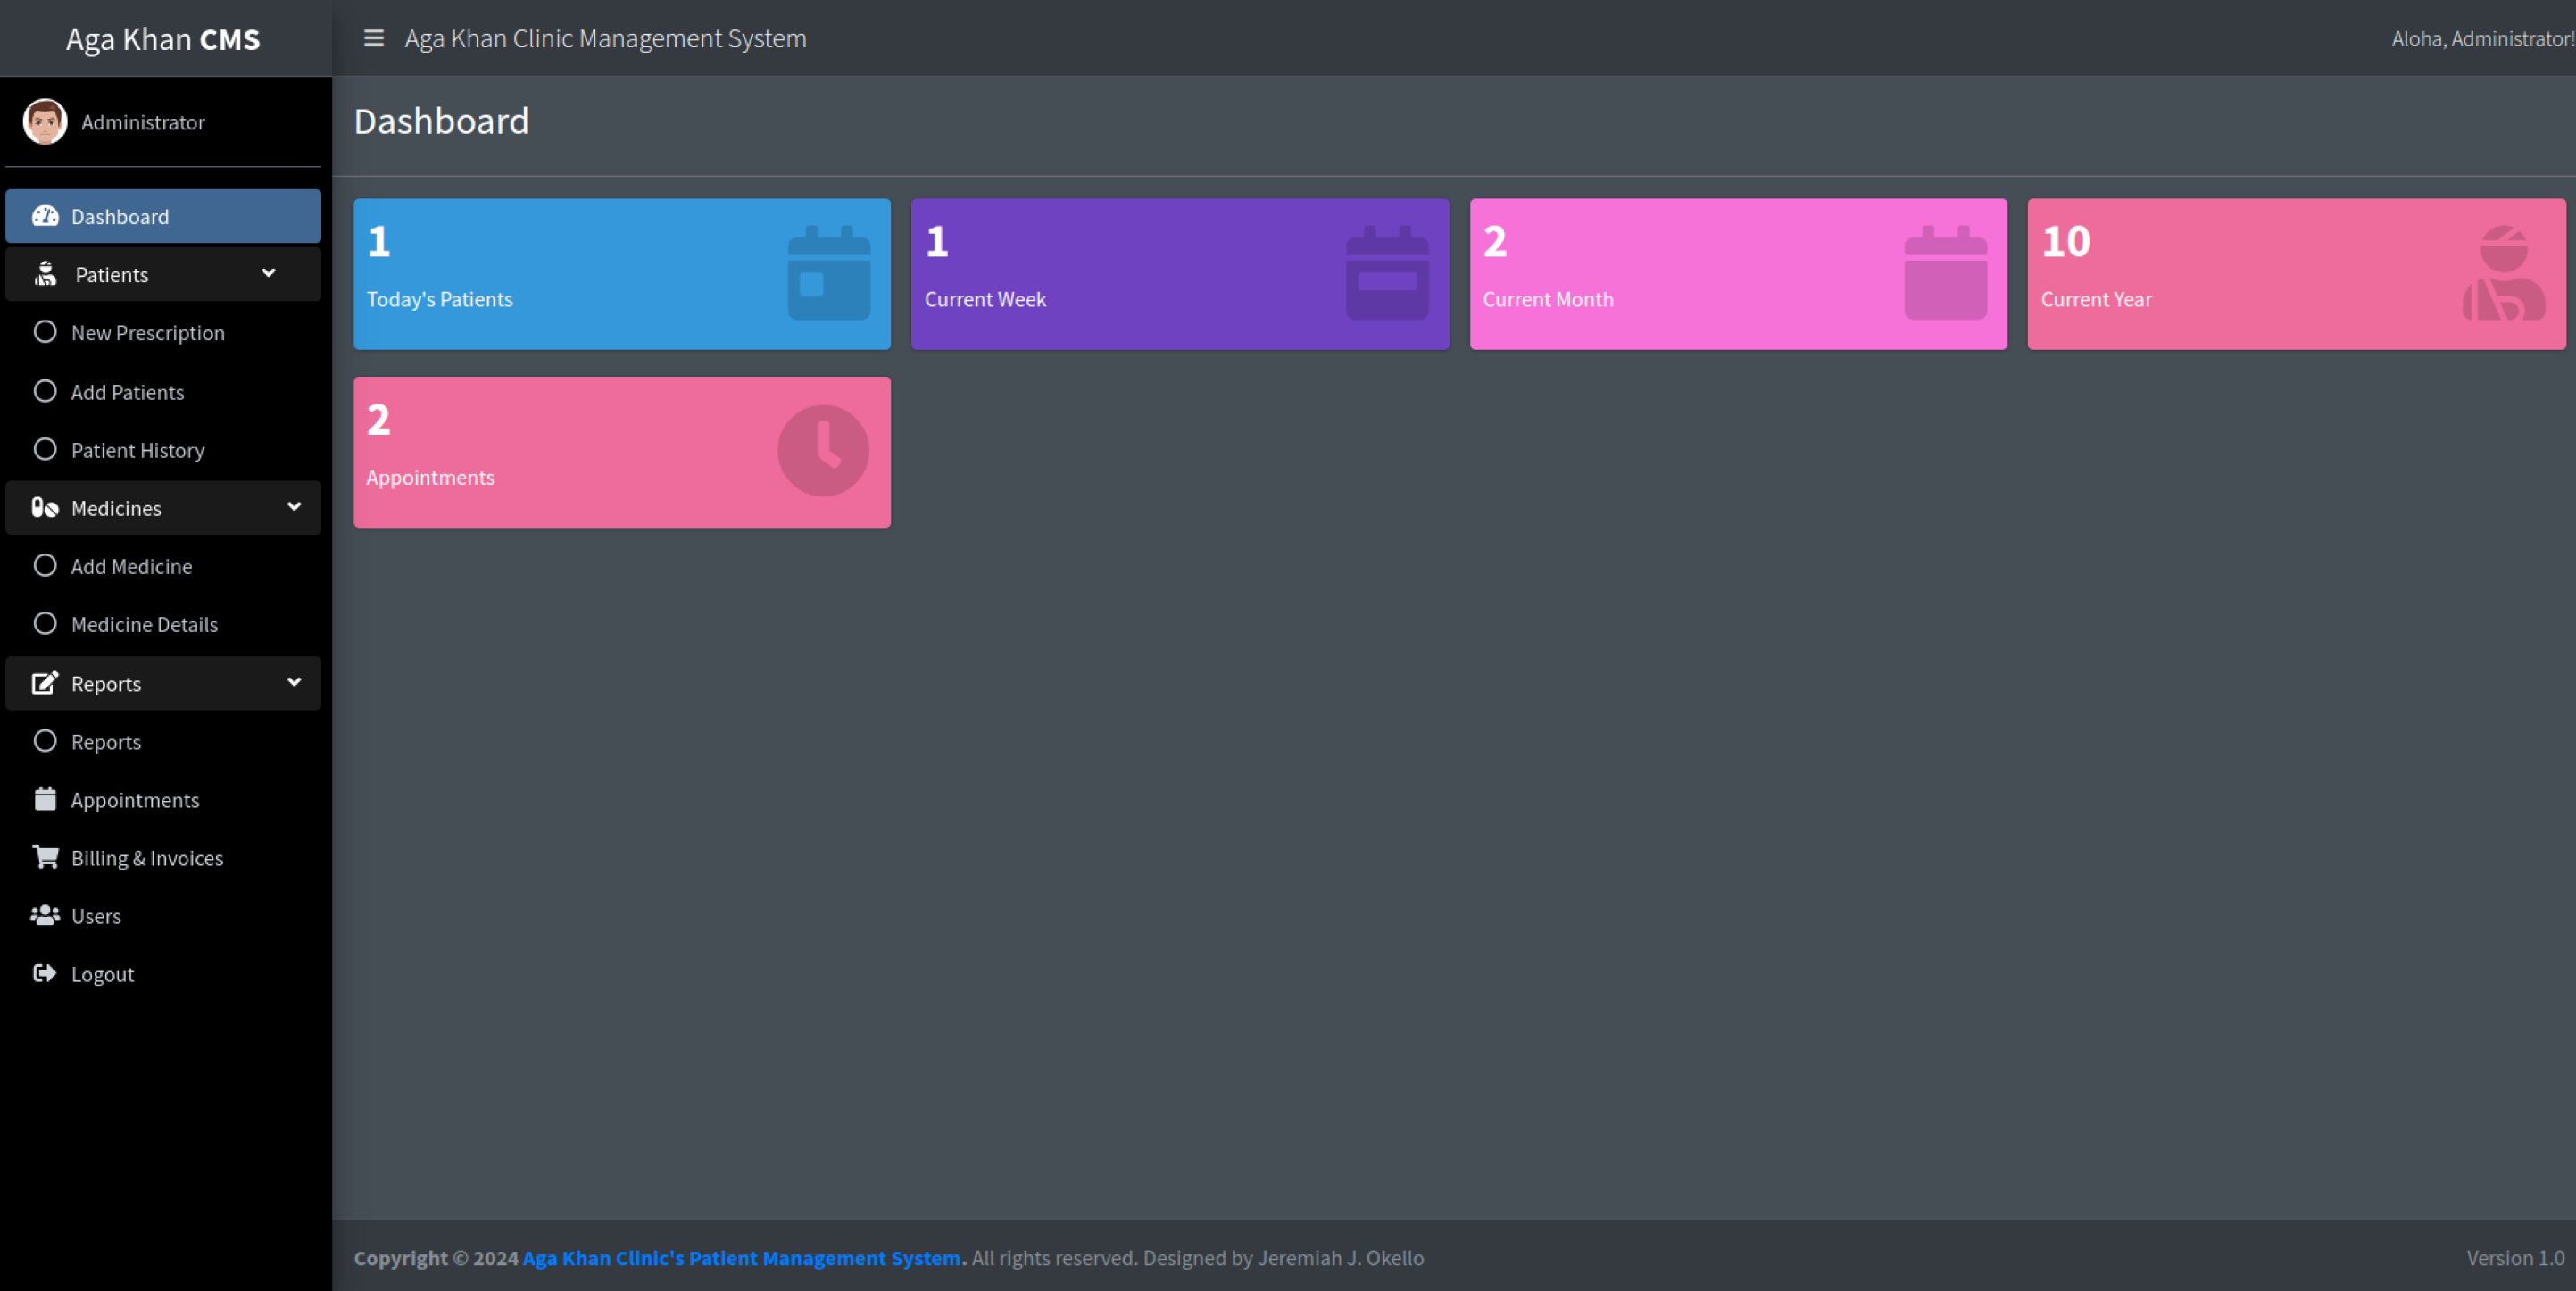Open Appointments from the sidebar

(163, 800)
